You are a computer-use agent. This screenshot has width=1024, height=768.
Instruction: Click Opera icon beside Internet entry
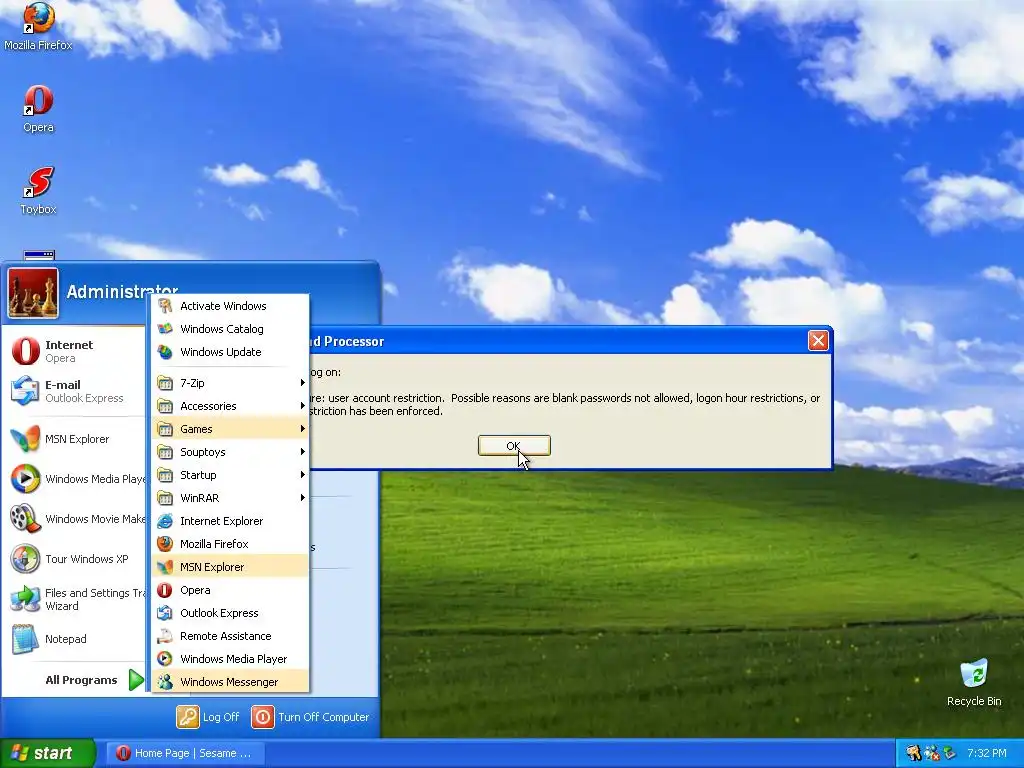tap(25, 351)
